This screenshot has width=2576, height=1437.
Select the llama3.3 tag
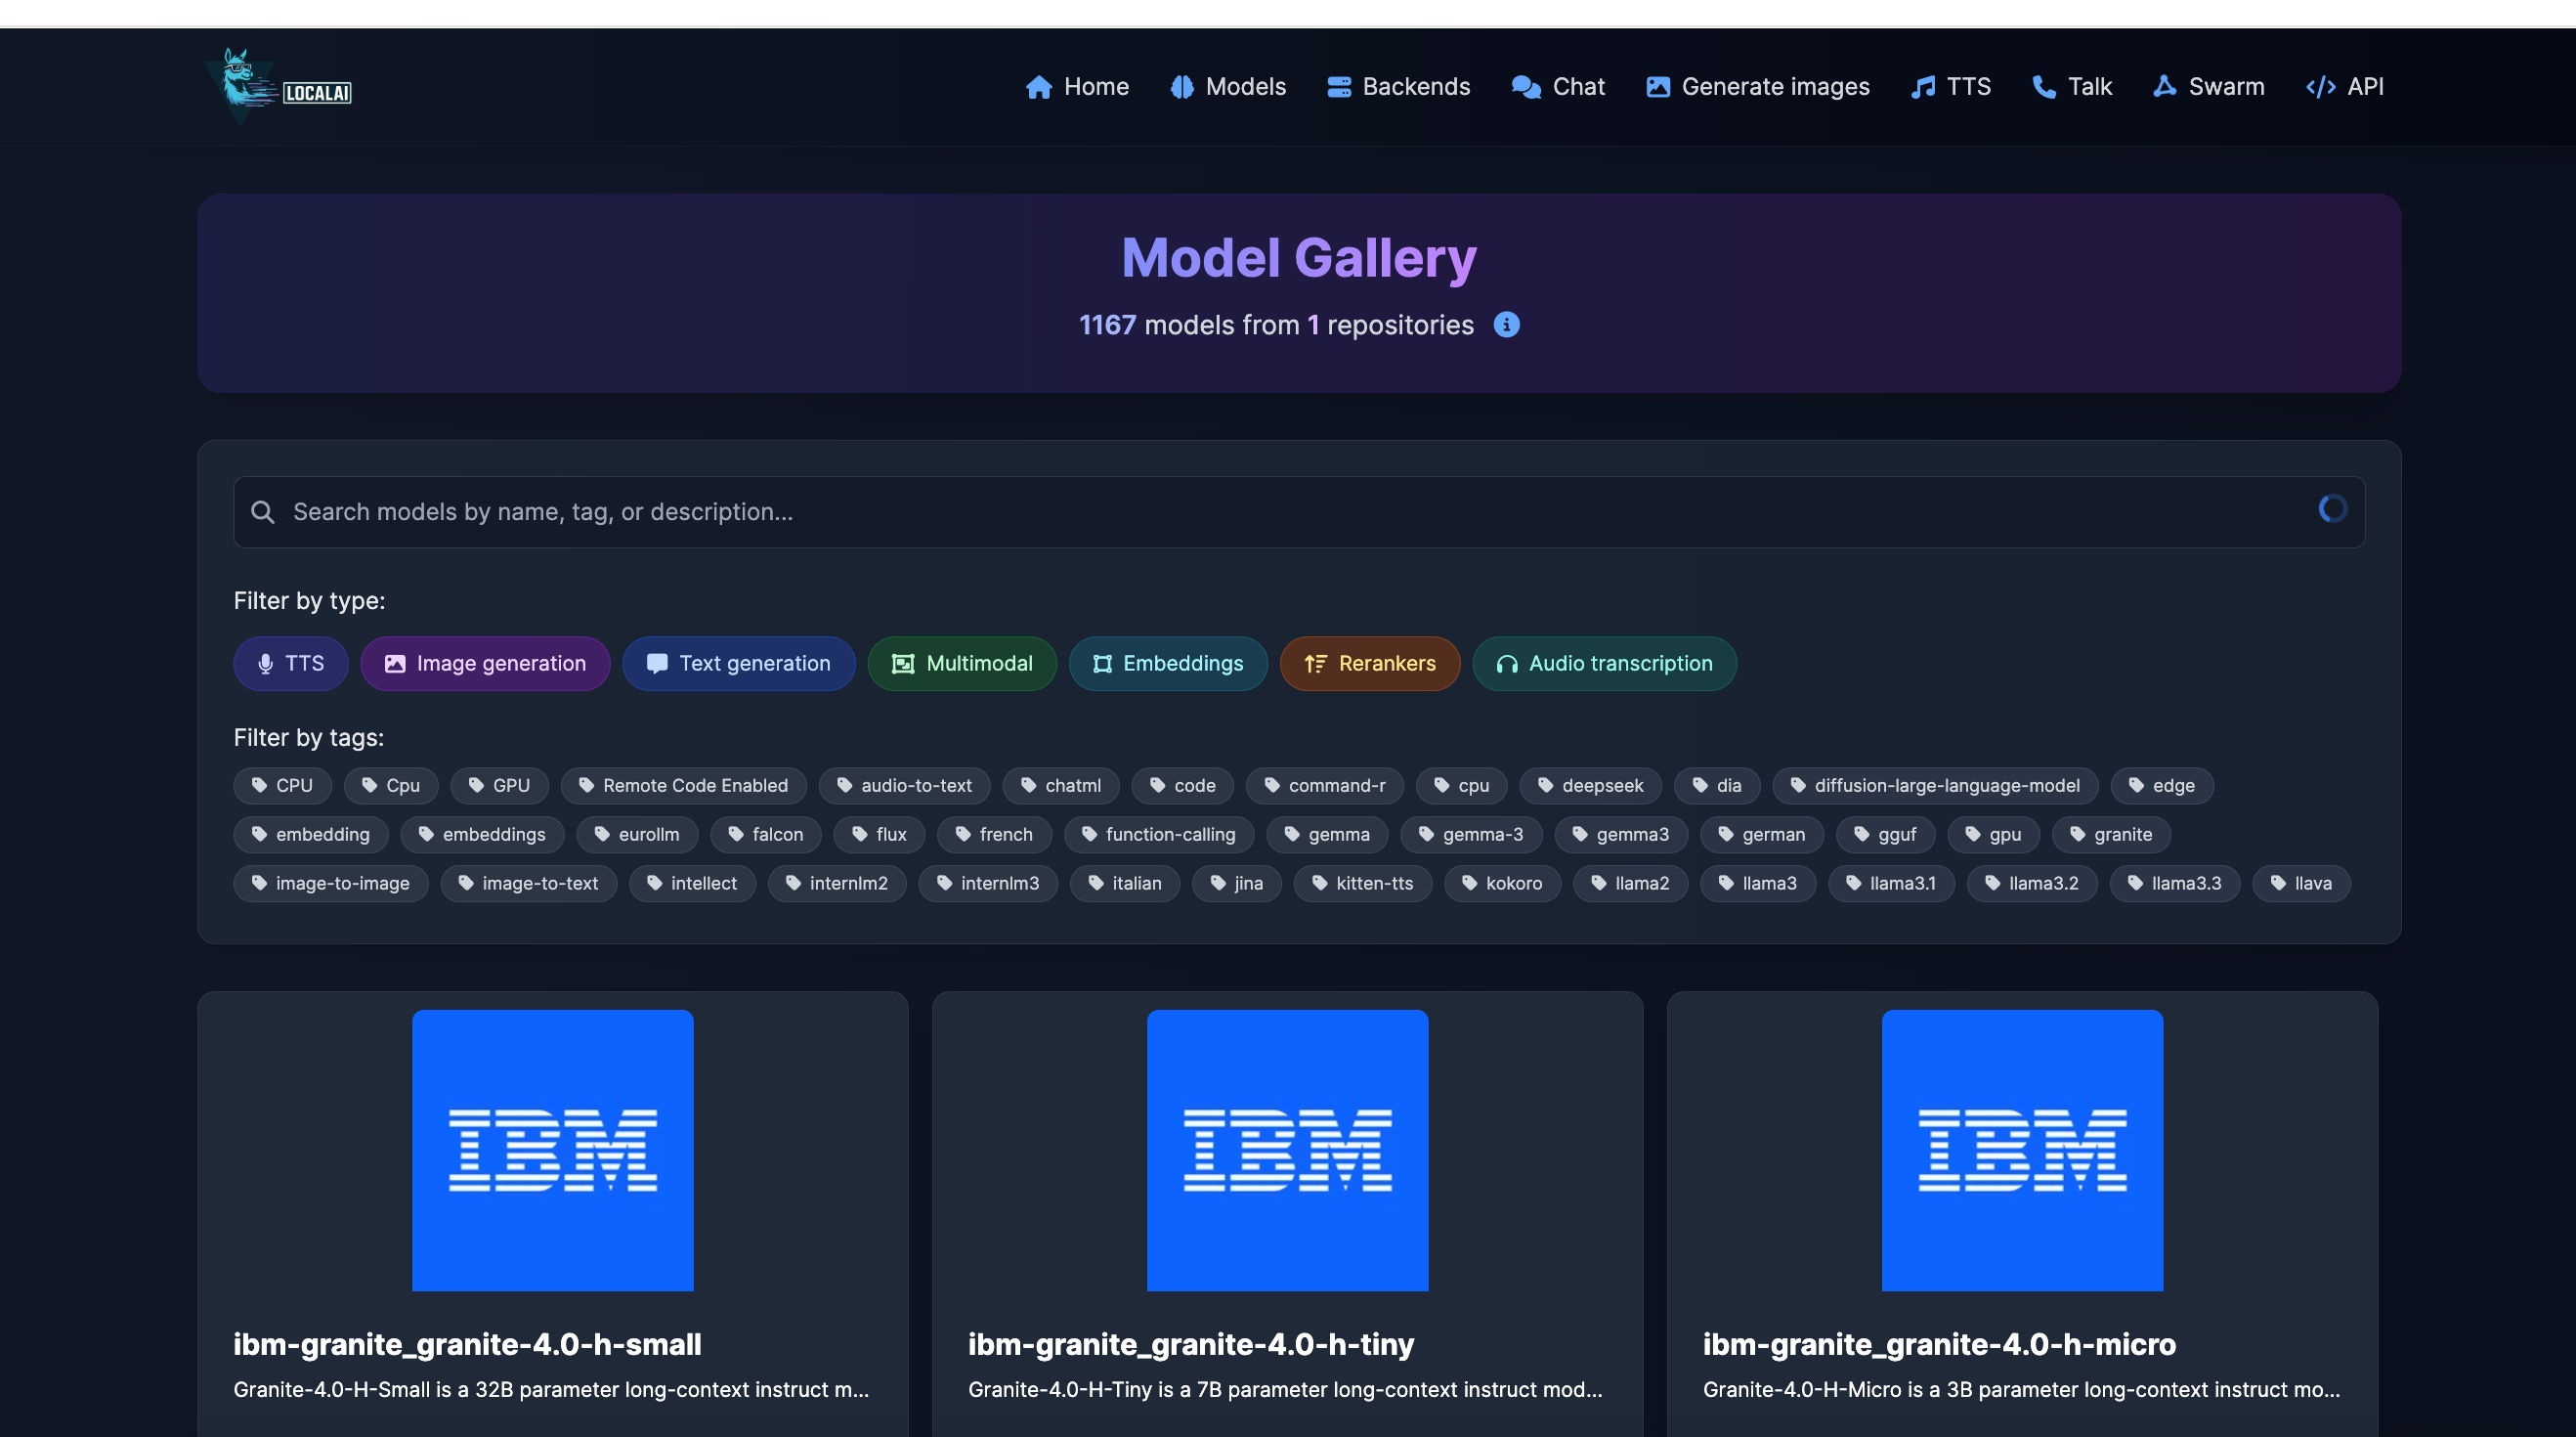[x=2175, y=884]
